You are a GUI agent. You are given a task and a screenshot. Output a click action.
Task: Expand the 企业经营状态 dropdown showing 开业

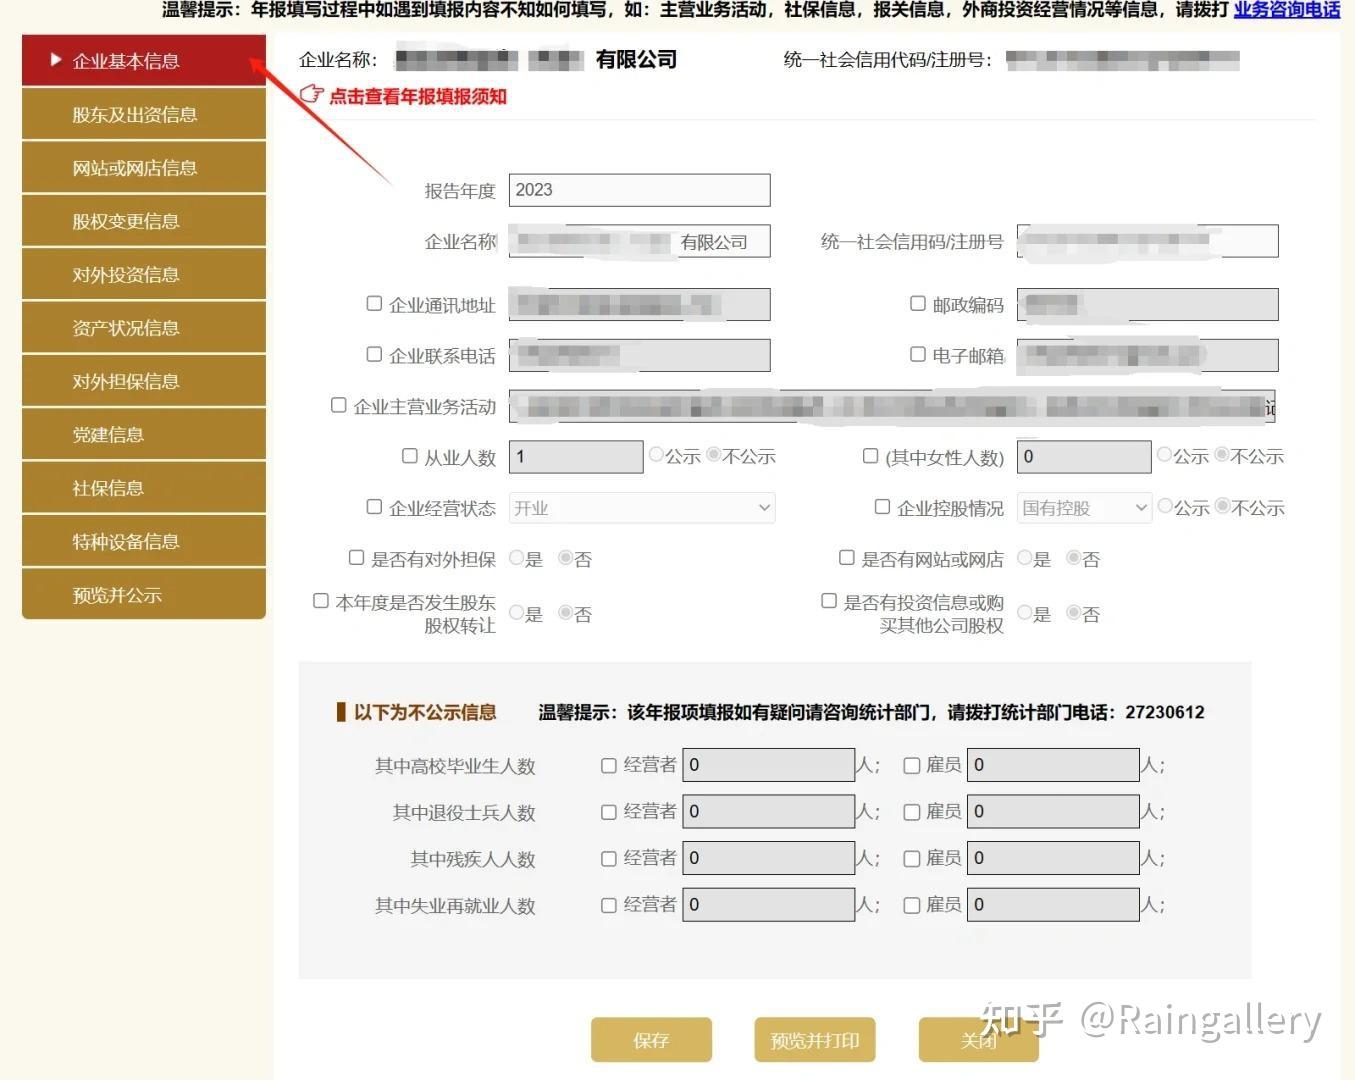642,508
